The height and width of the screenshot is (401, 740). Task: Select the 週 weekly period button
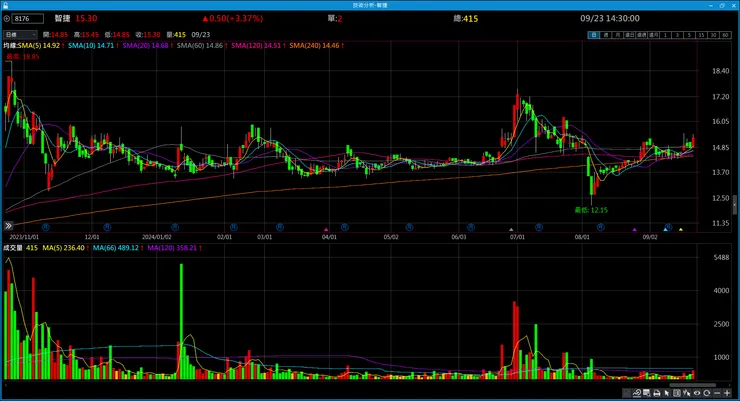point(606,35)
